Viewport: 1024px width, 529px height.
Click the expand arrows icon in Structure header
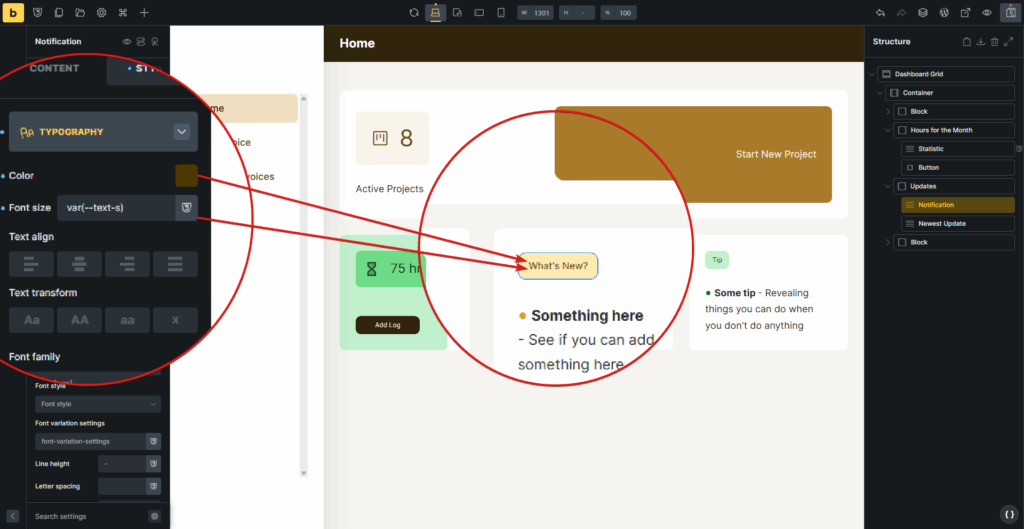coord(1008,42)
